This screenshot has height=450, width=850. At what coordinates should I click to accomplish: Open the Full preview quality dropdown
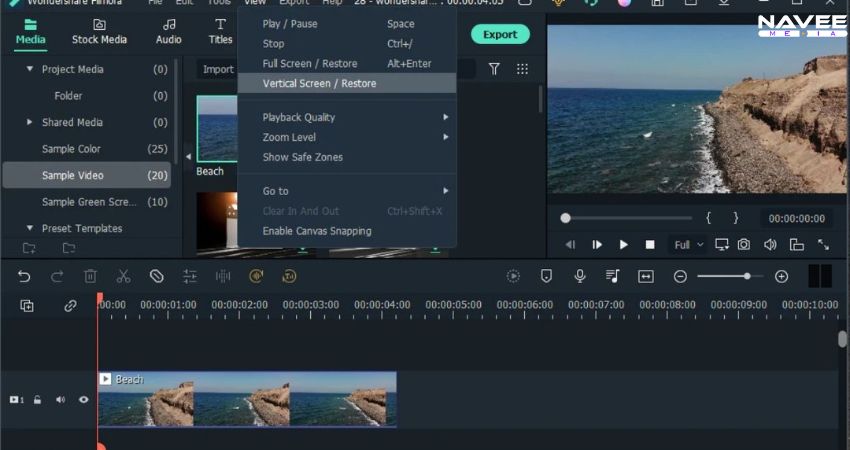(x=688, y=245)
